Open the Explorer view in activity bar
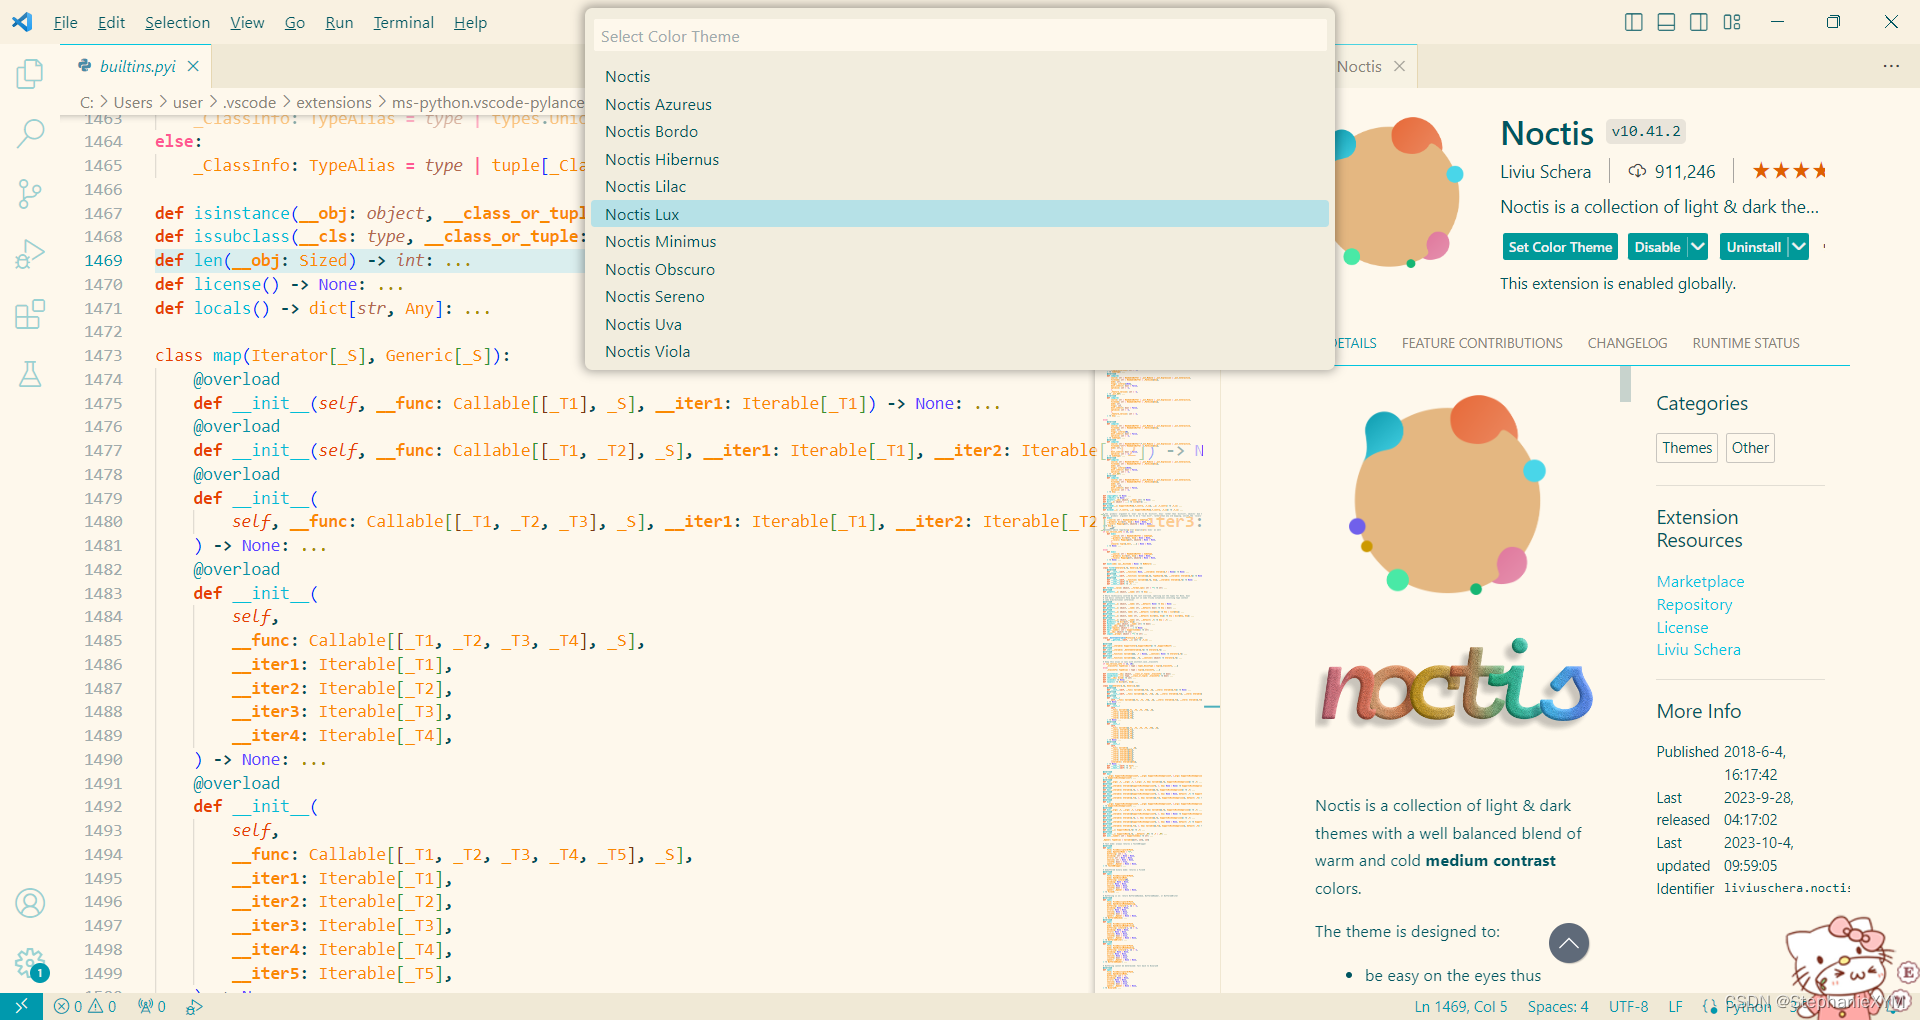Image resolution: width=1920 pixels, height=1020 pixels. (x=30, y=74)
